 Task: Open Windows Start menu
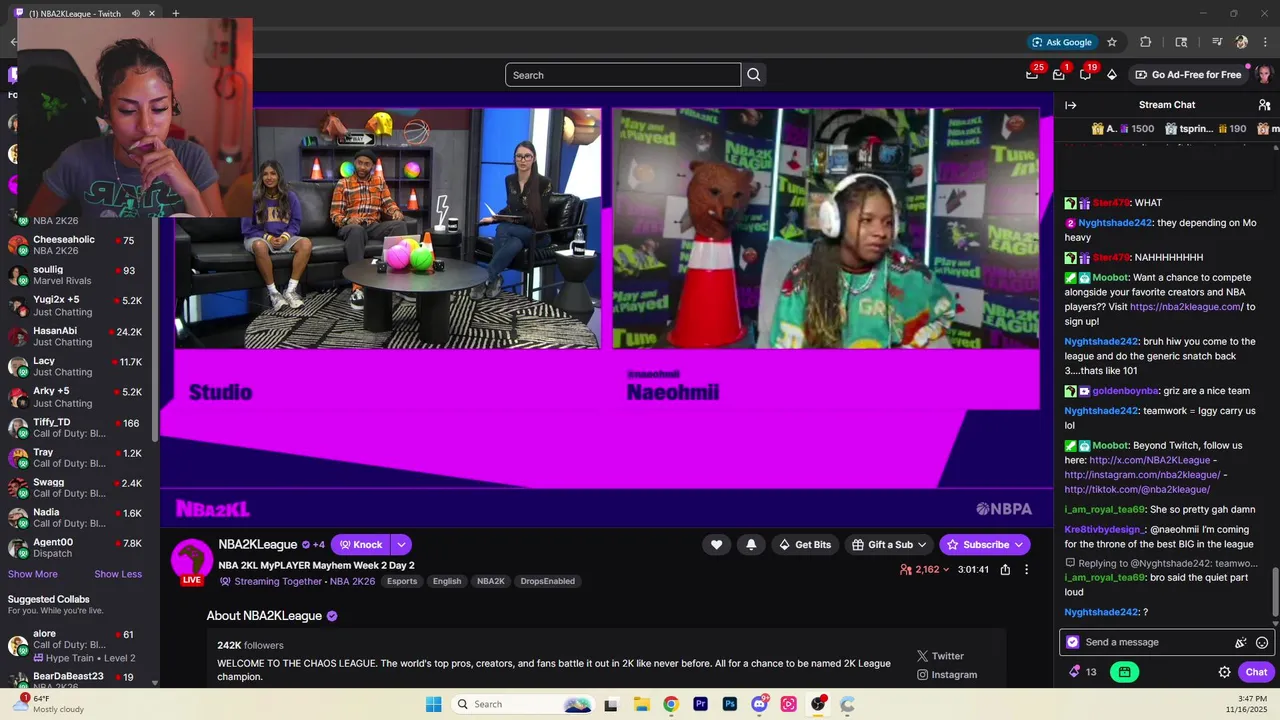[x=433, y=704]
